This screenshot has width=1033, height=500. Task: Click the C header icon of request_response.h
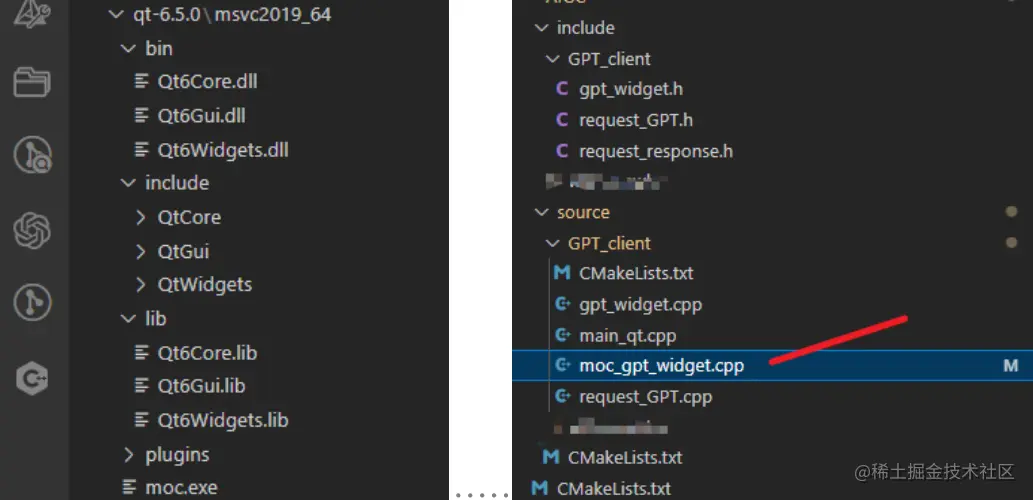562,151
